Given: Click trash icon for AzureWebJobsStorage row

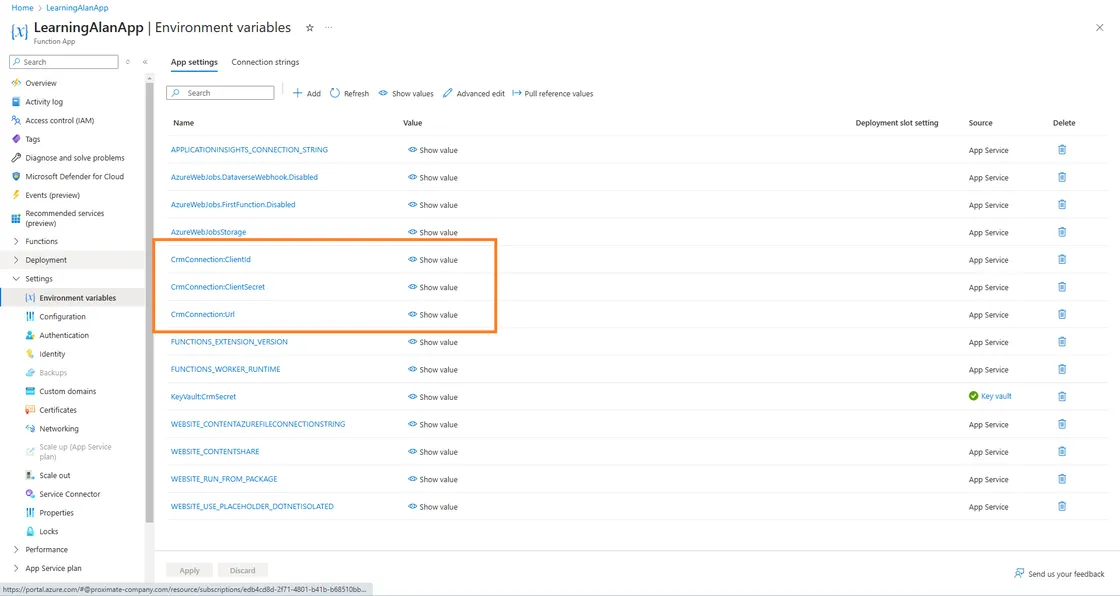Looking at the screenshot, I should (x=1061, y=232).
